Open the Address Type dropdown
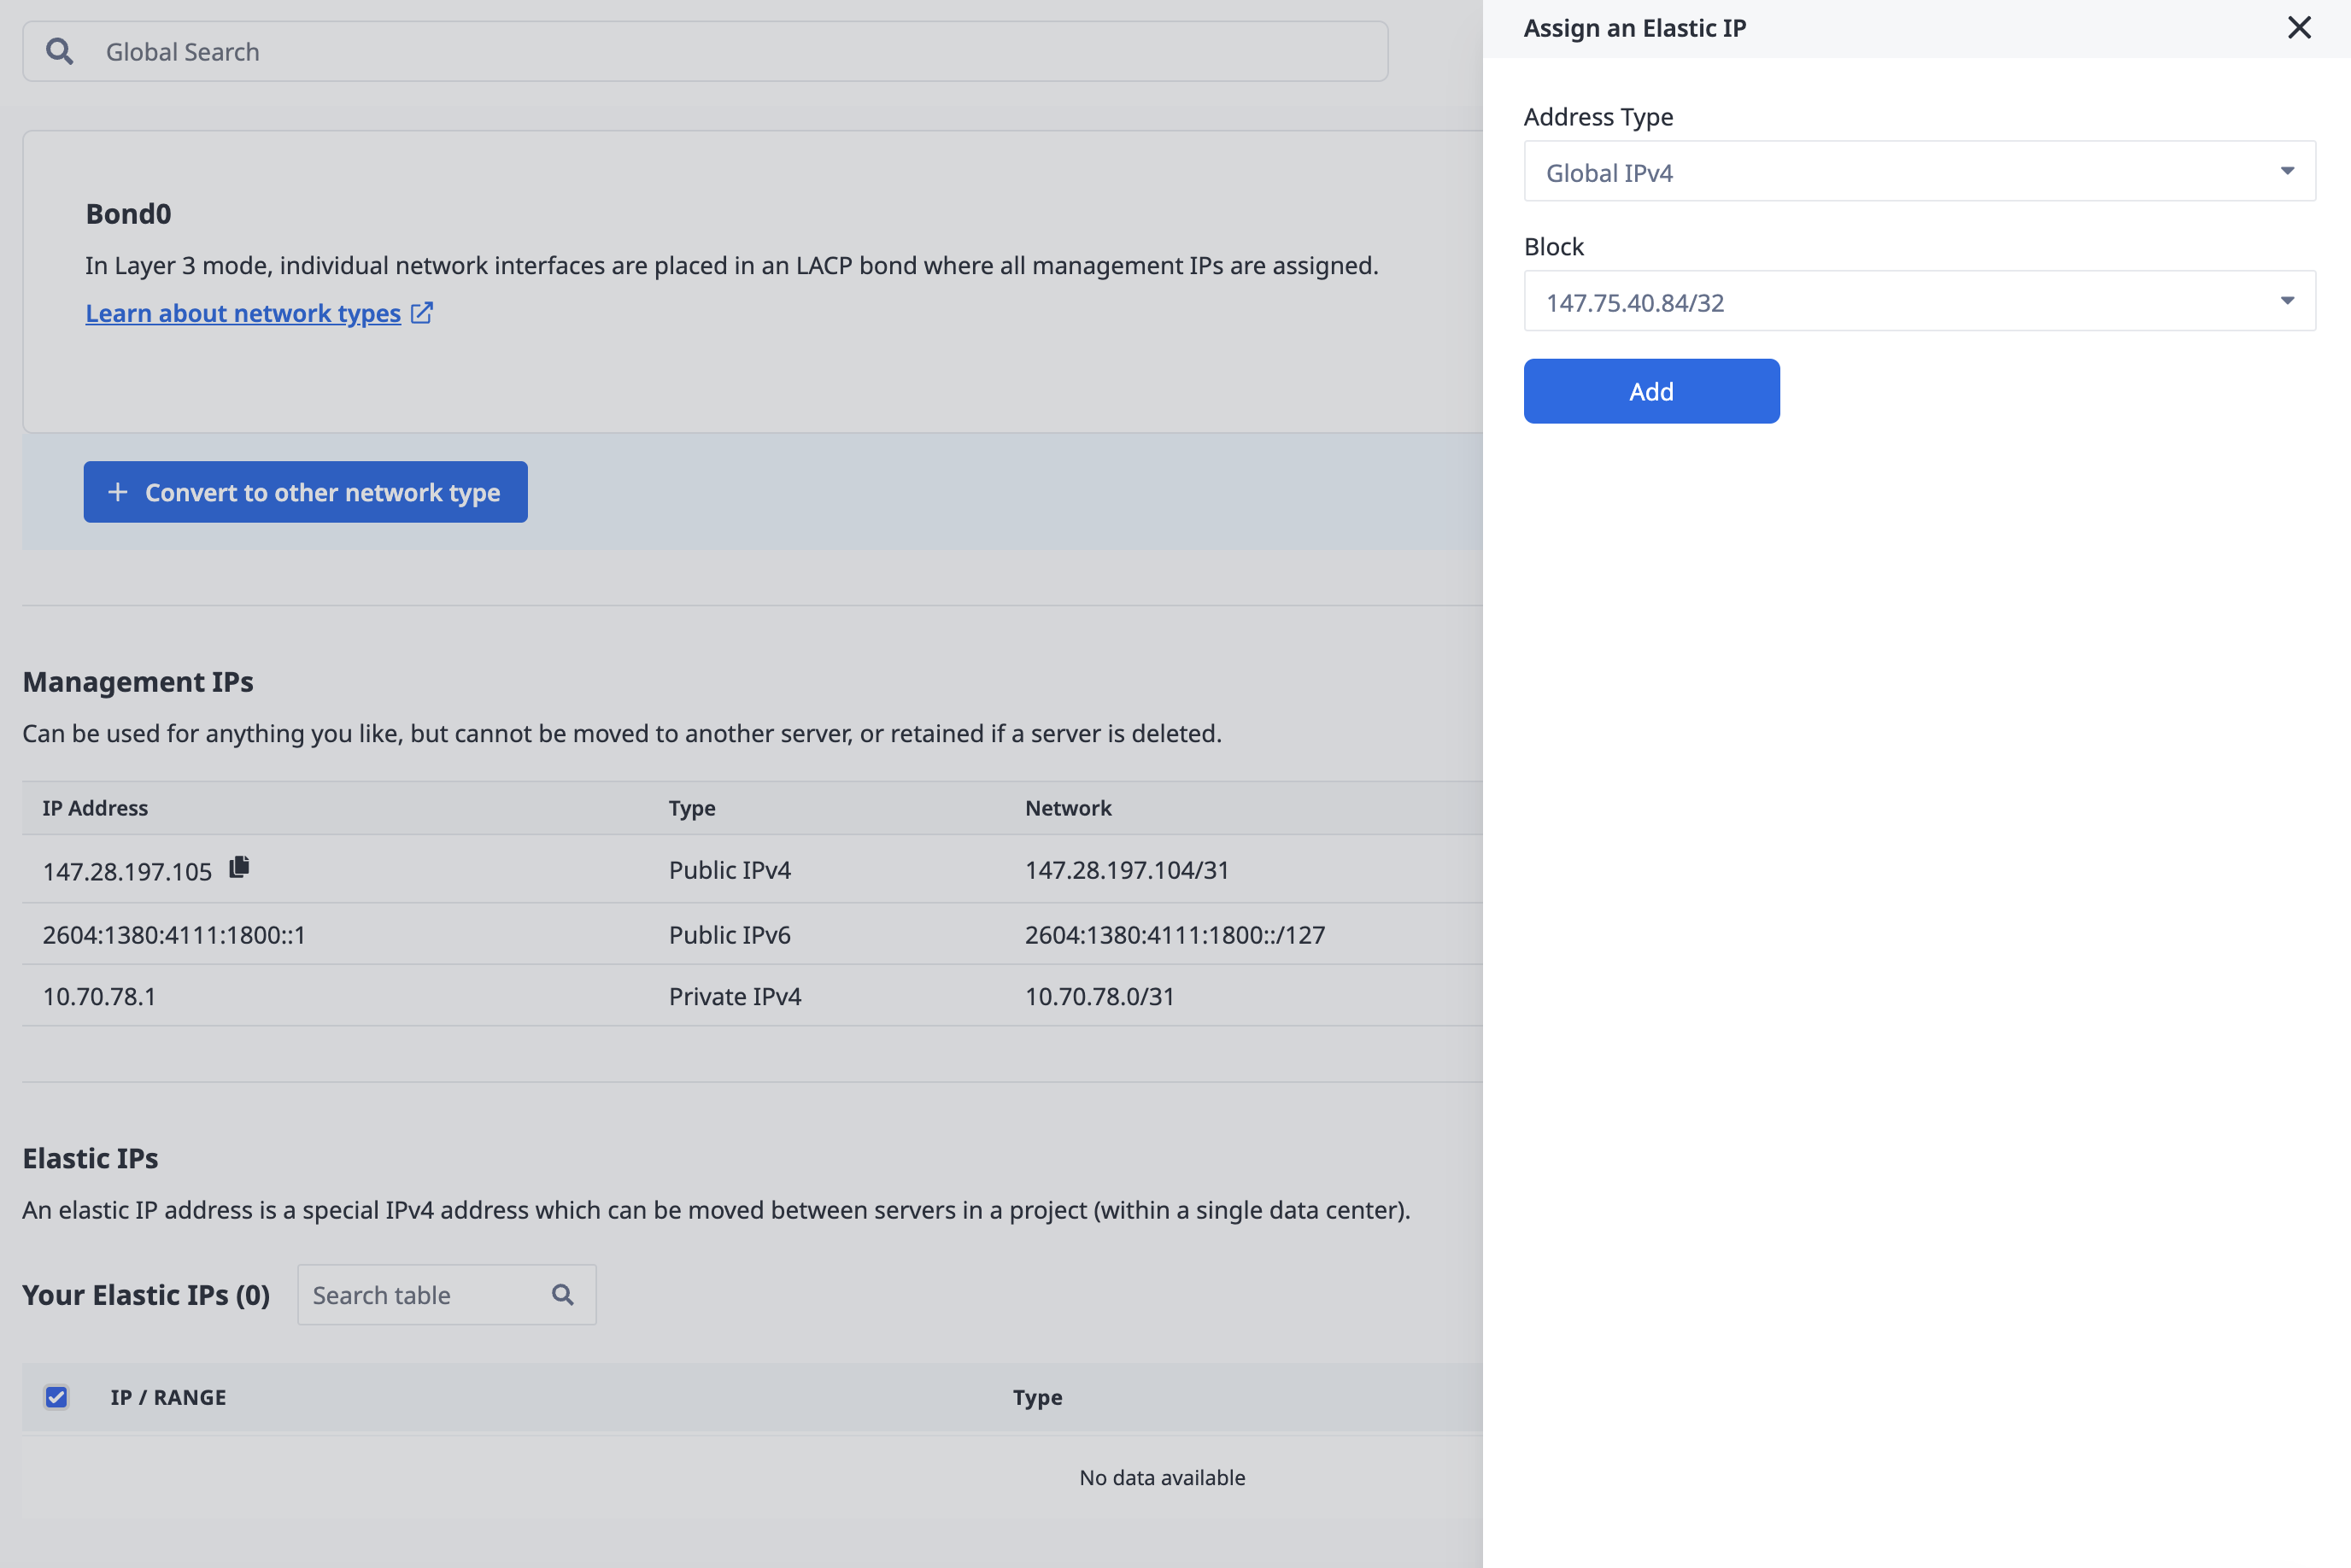 (1919, 171)
